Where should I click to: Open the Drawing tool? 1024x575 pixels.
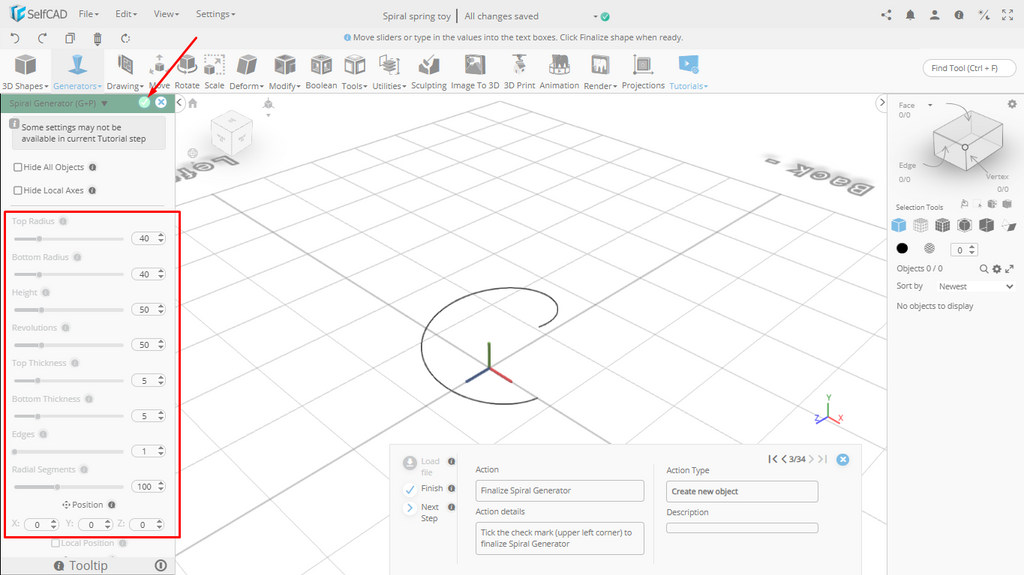[125, 72]
